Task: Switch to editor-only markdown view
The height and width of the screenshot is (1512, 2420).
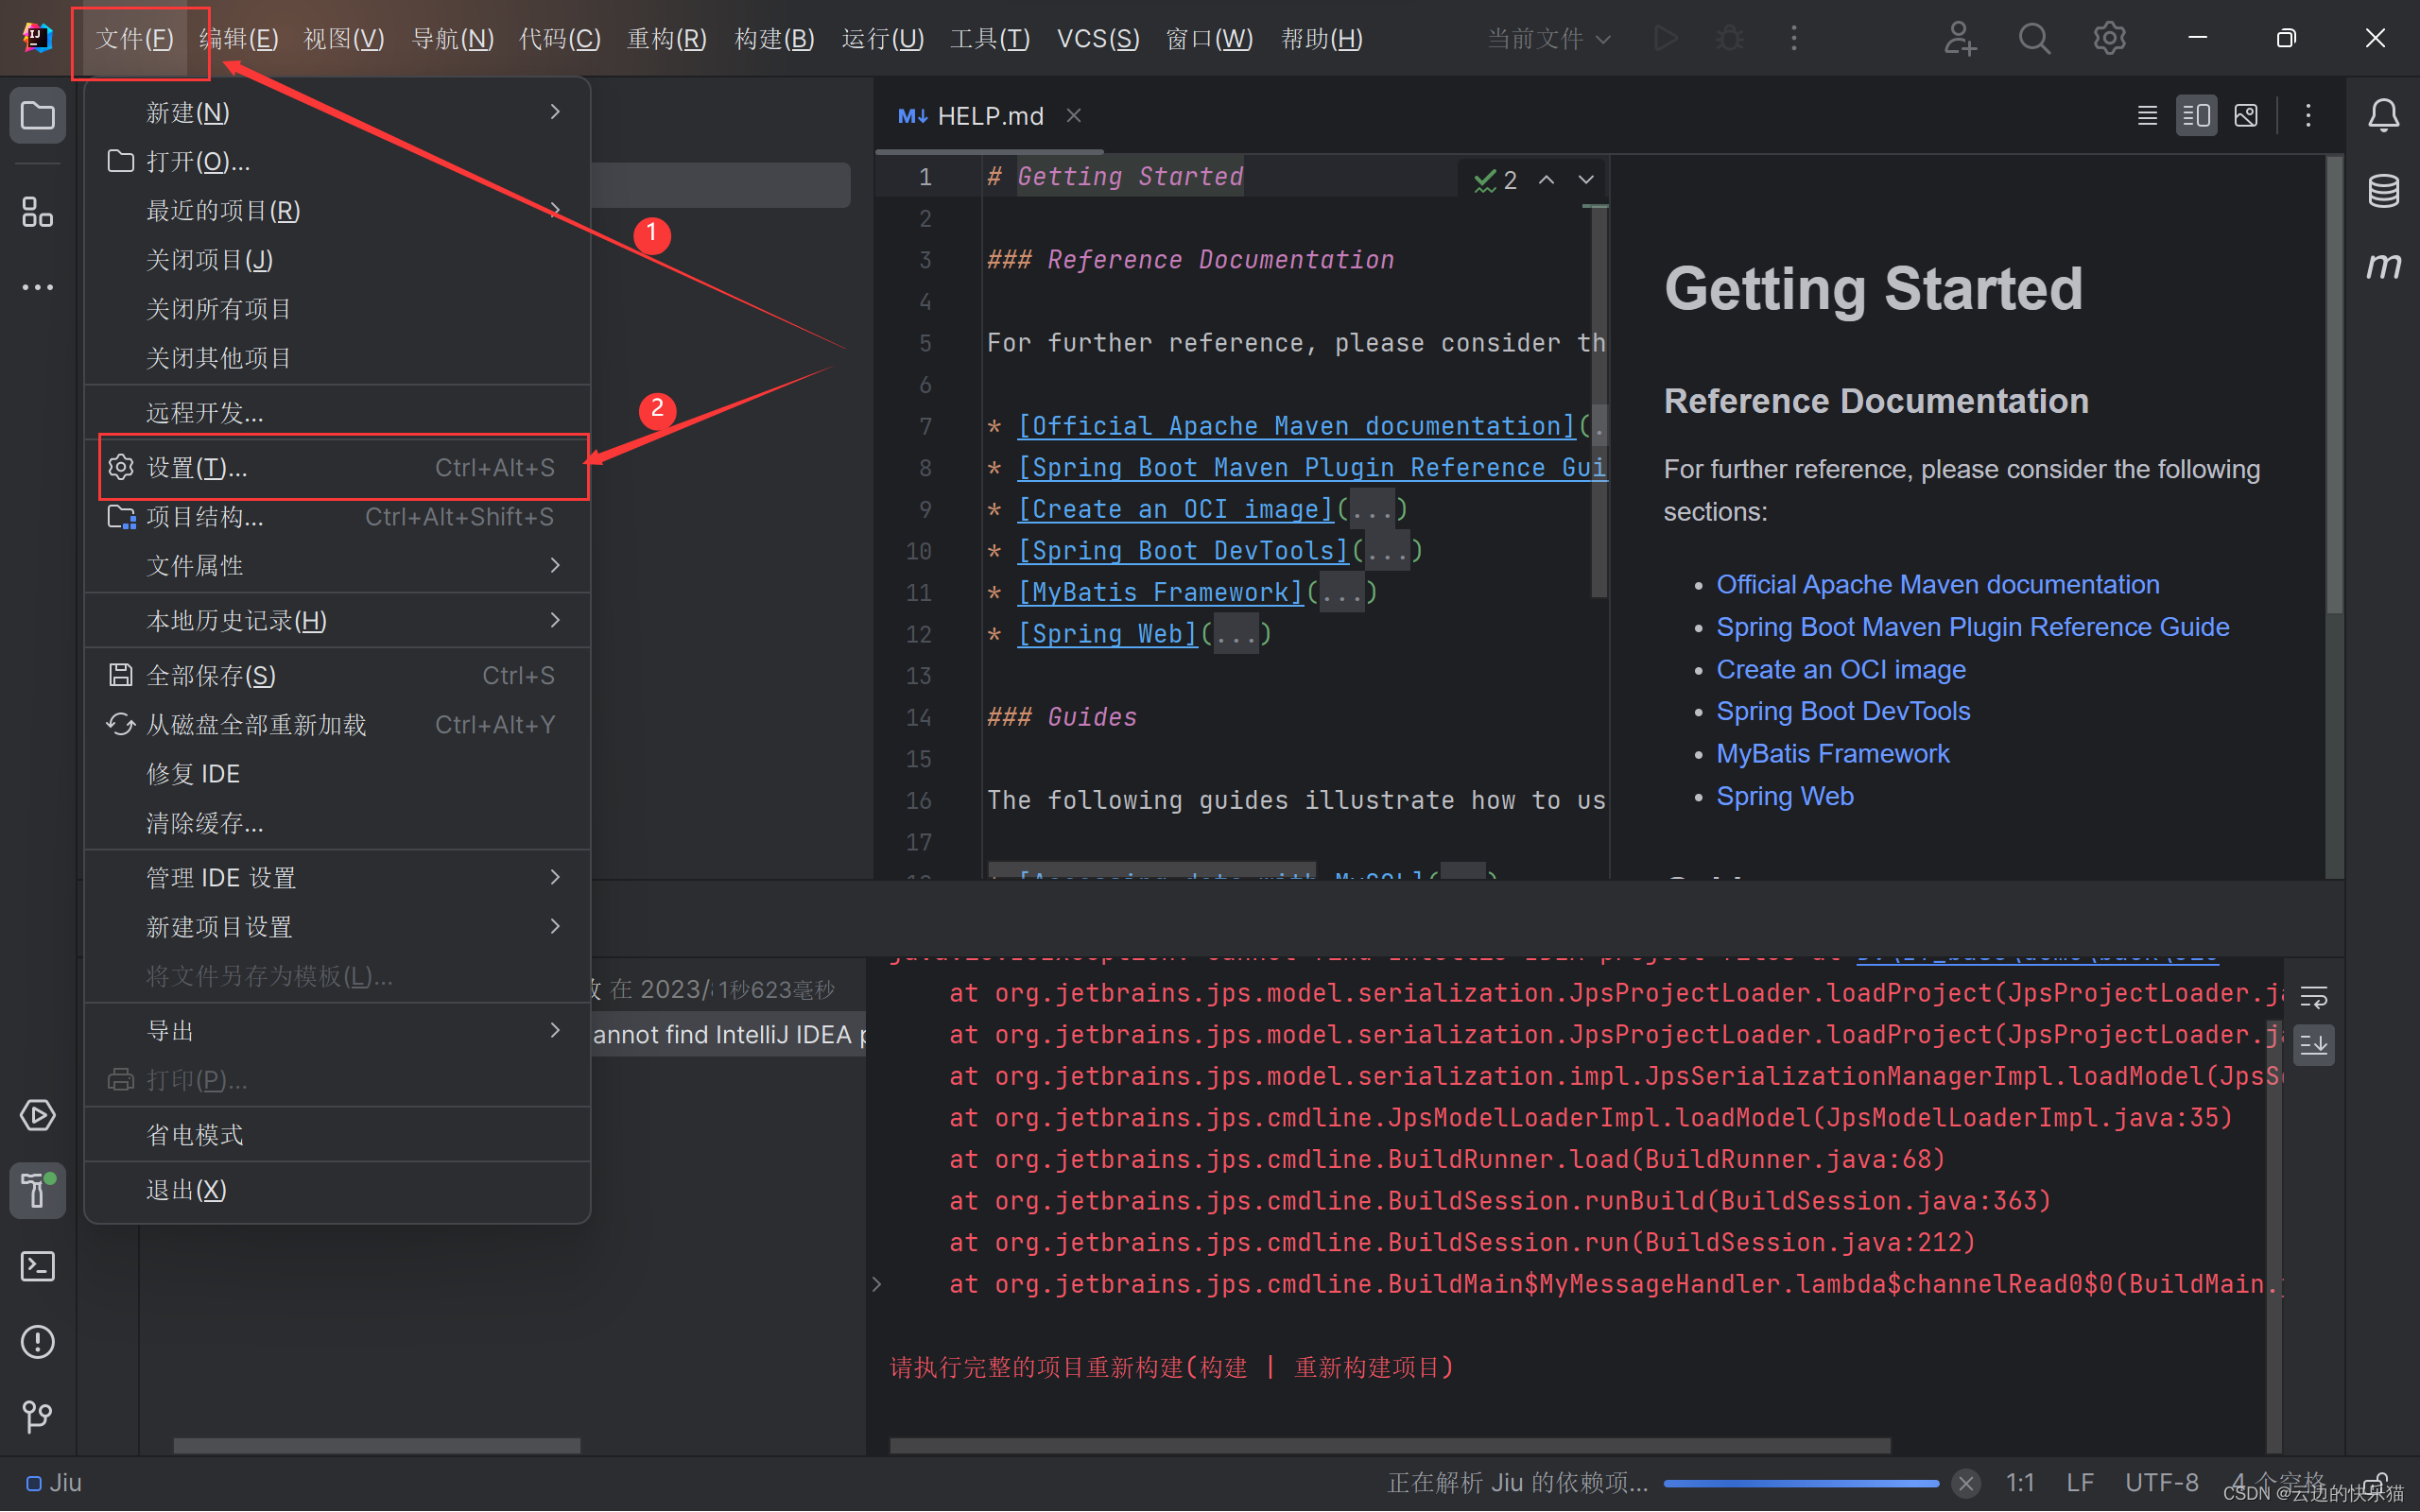Action: pos(2147,116)
